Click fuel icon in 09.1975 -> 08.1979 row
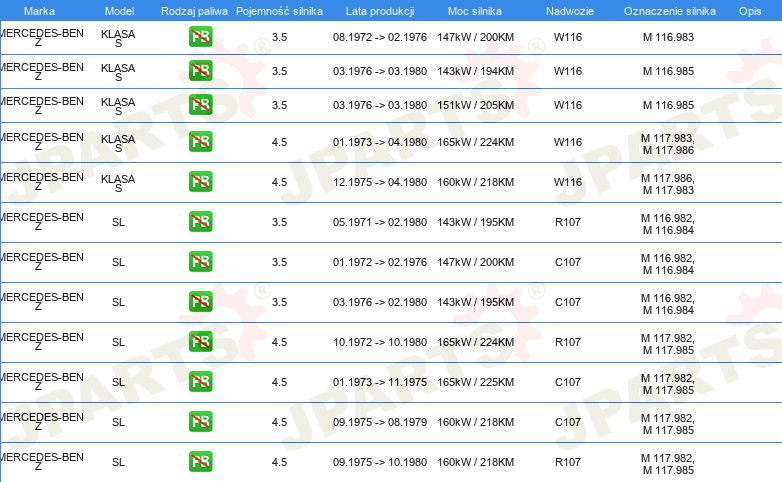Image resolution: width=782 pixels, height=482 pixels. (200, 421)
